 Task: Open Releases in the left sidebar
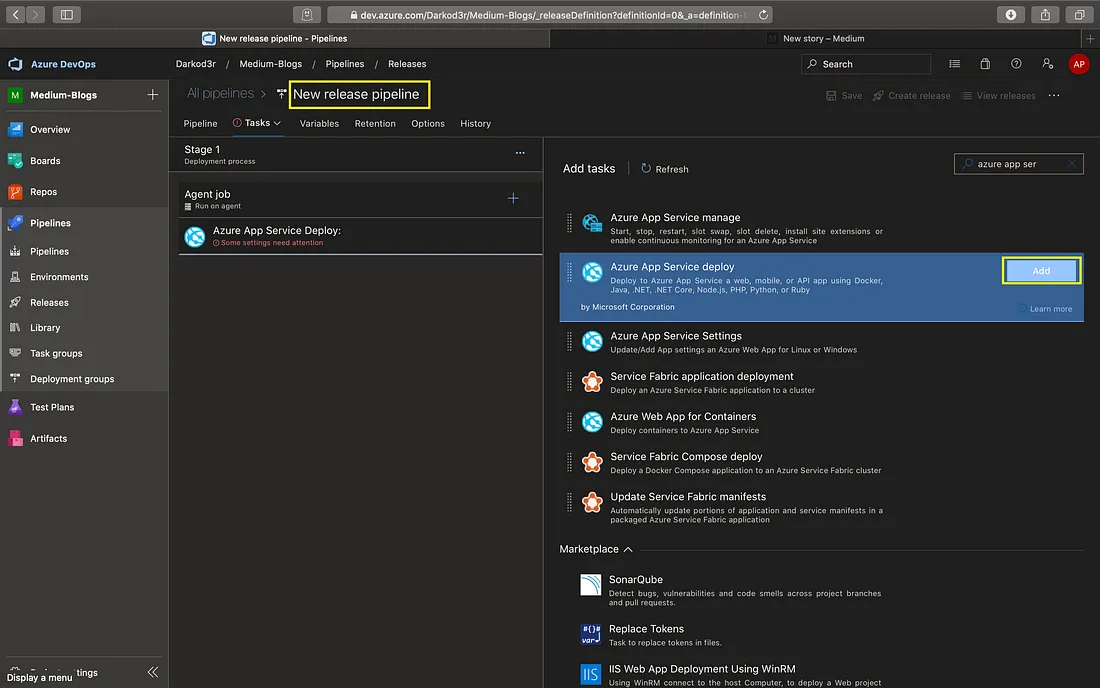[49, 302]
